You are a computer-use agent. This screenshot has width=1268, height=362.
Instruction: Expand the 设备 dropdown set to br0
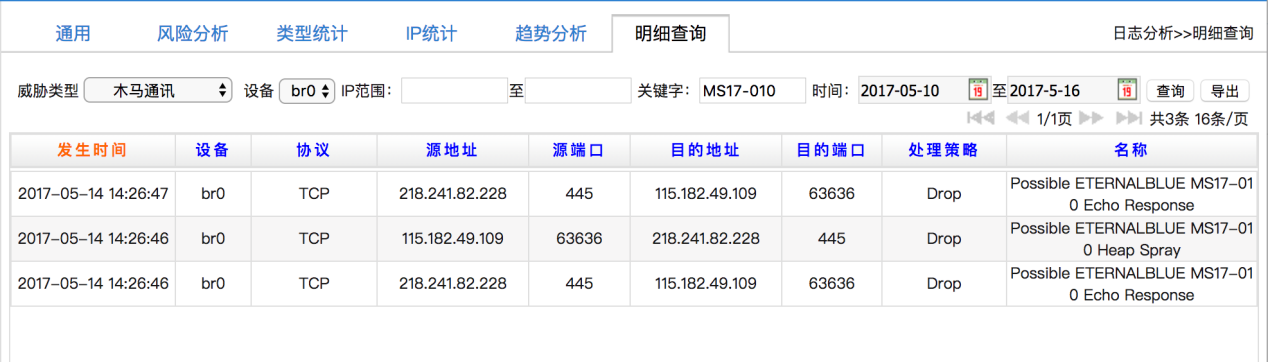(x=307, y=91)
